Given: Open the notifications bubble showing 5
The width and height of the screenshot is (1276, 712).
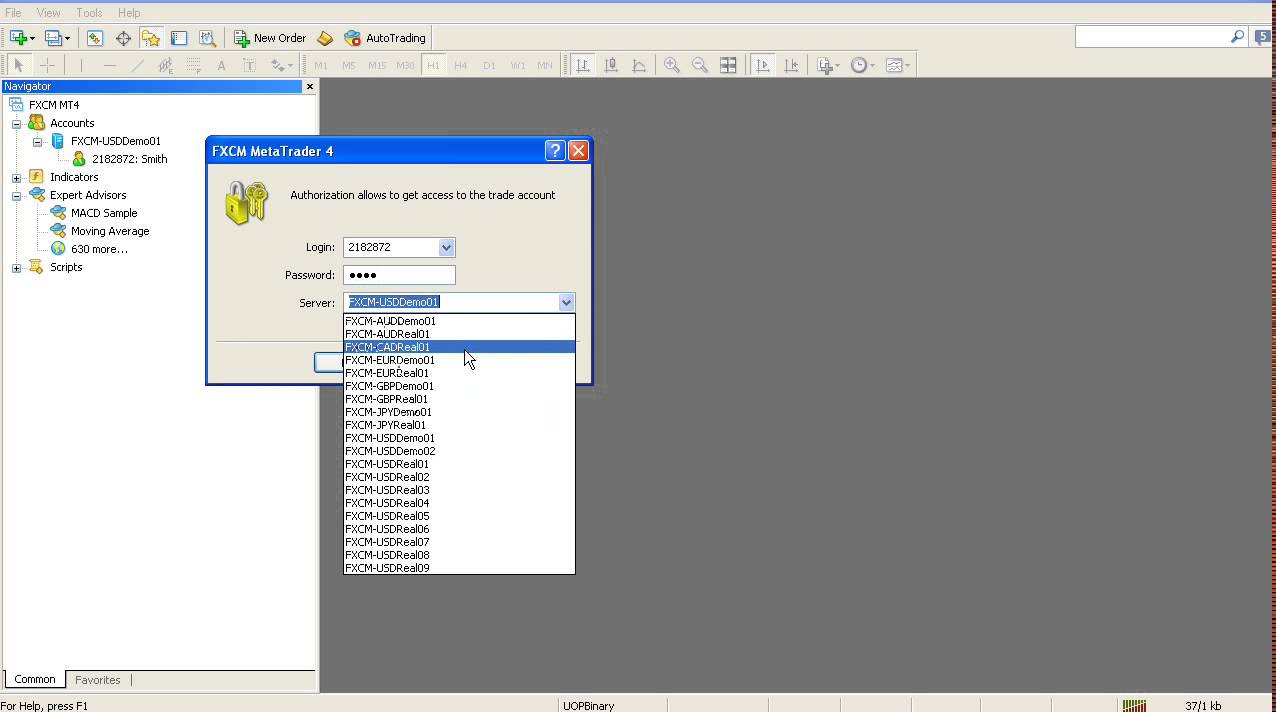Looking at the screenshot, I should [x=1262, y=37].
